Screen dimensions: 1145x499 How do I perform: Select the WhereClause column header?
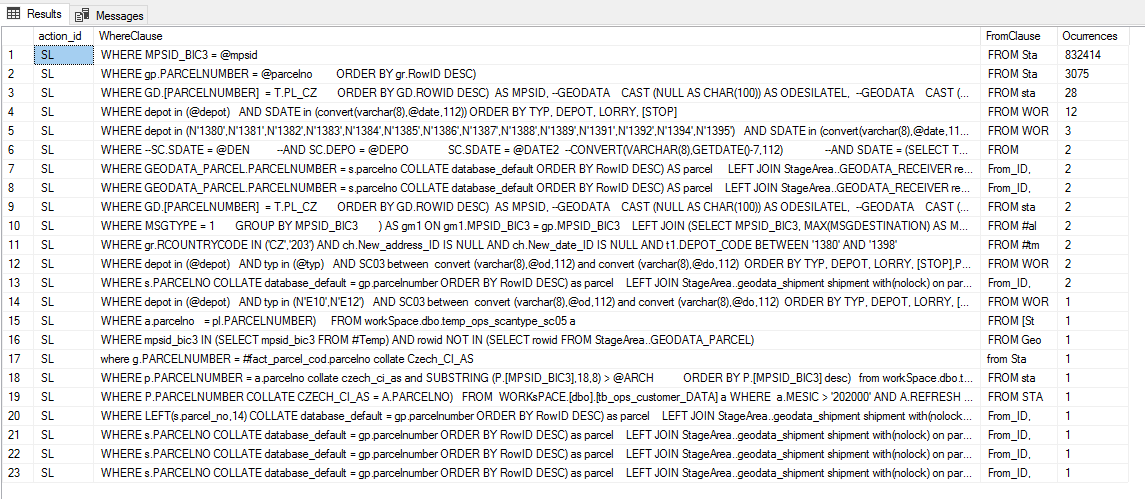[537, 36]
